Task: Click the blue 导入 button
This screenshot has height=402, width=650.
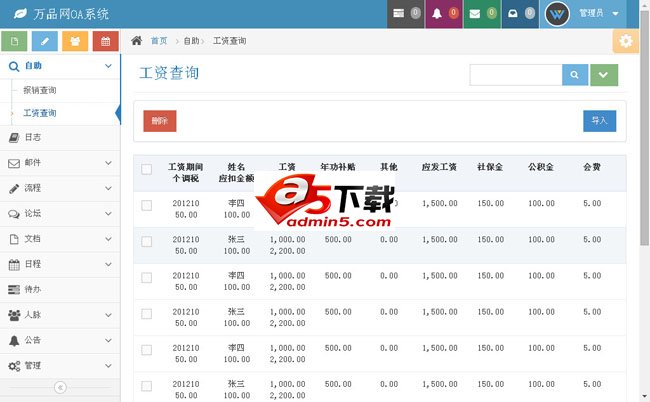Action: (599, 121)
